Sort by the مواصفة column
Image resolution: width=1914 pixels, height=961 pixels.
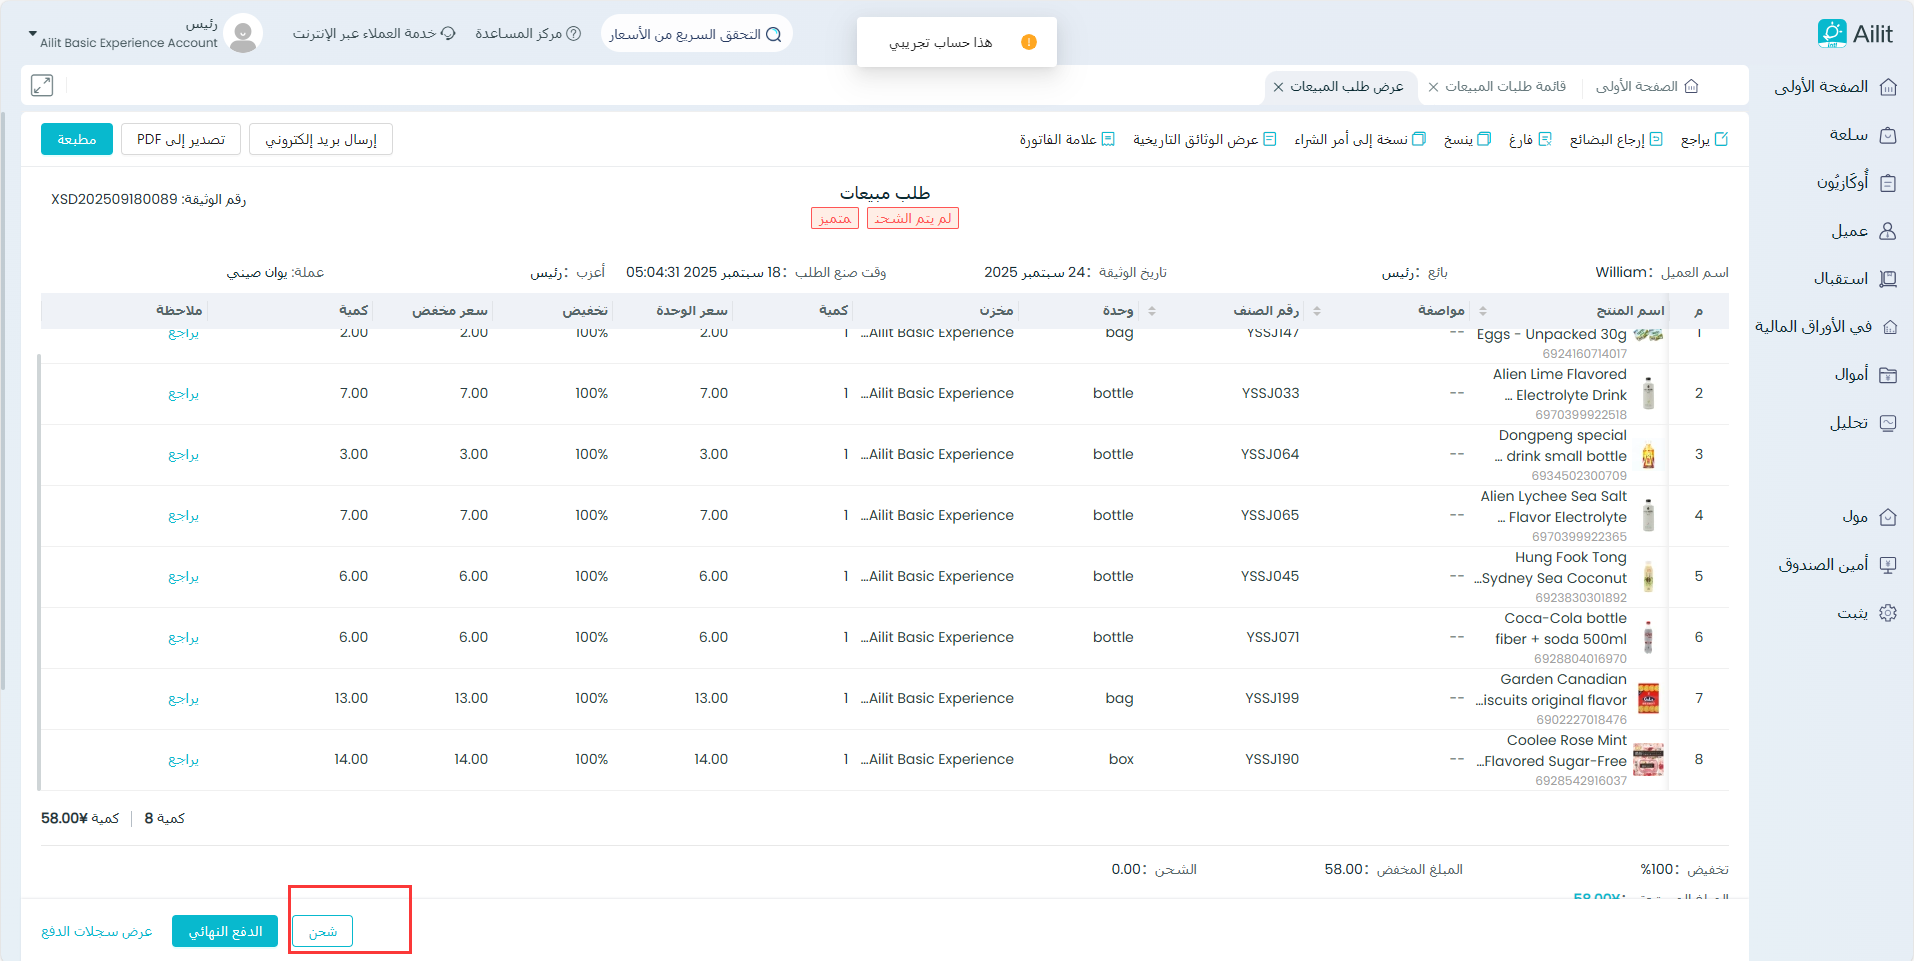(1483, 311)
